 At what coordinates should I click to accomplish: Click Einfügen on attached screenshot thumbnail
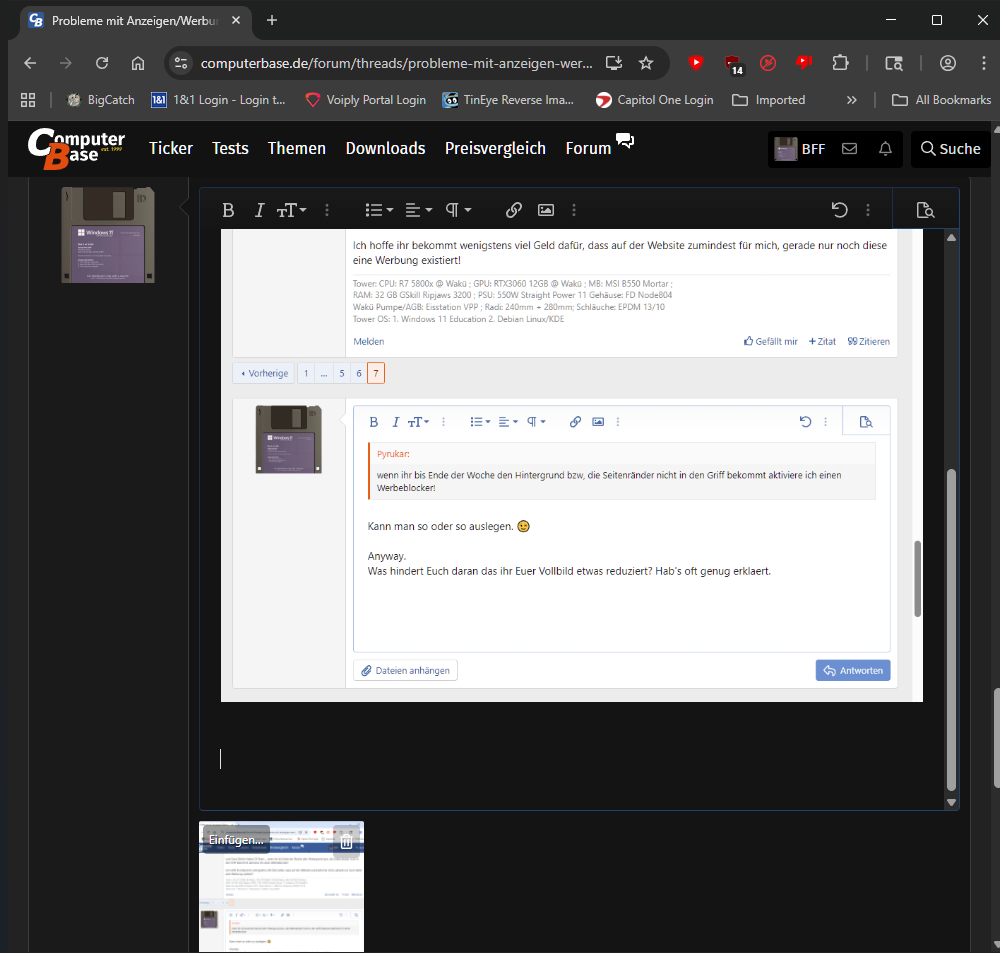[236, 840]
